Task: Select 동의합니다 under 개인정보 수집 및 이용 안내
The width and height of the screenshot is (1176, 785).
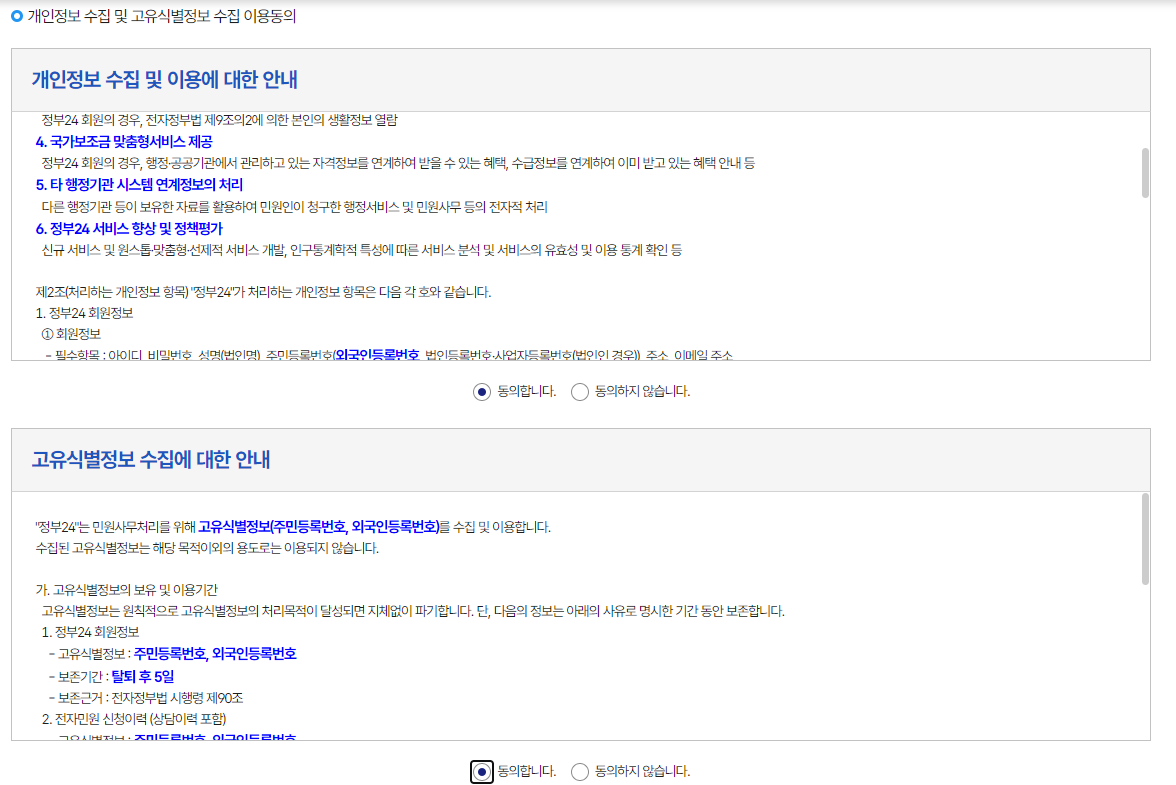Action: 482,391
